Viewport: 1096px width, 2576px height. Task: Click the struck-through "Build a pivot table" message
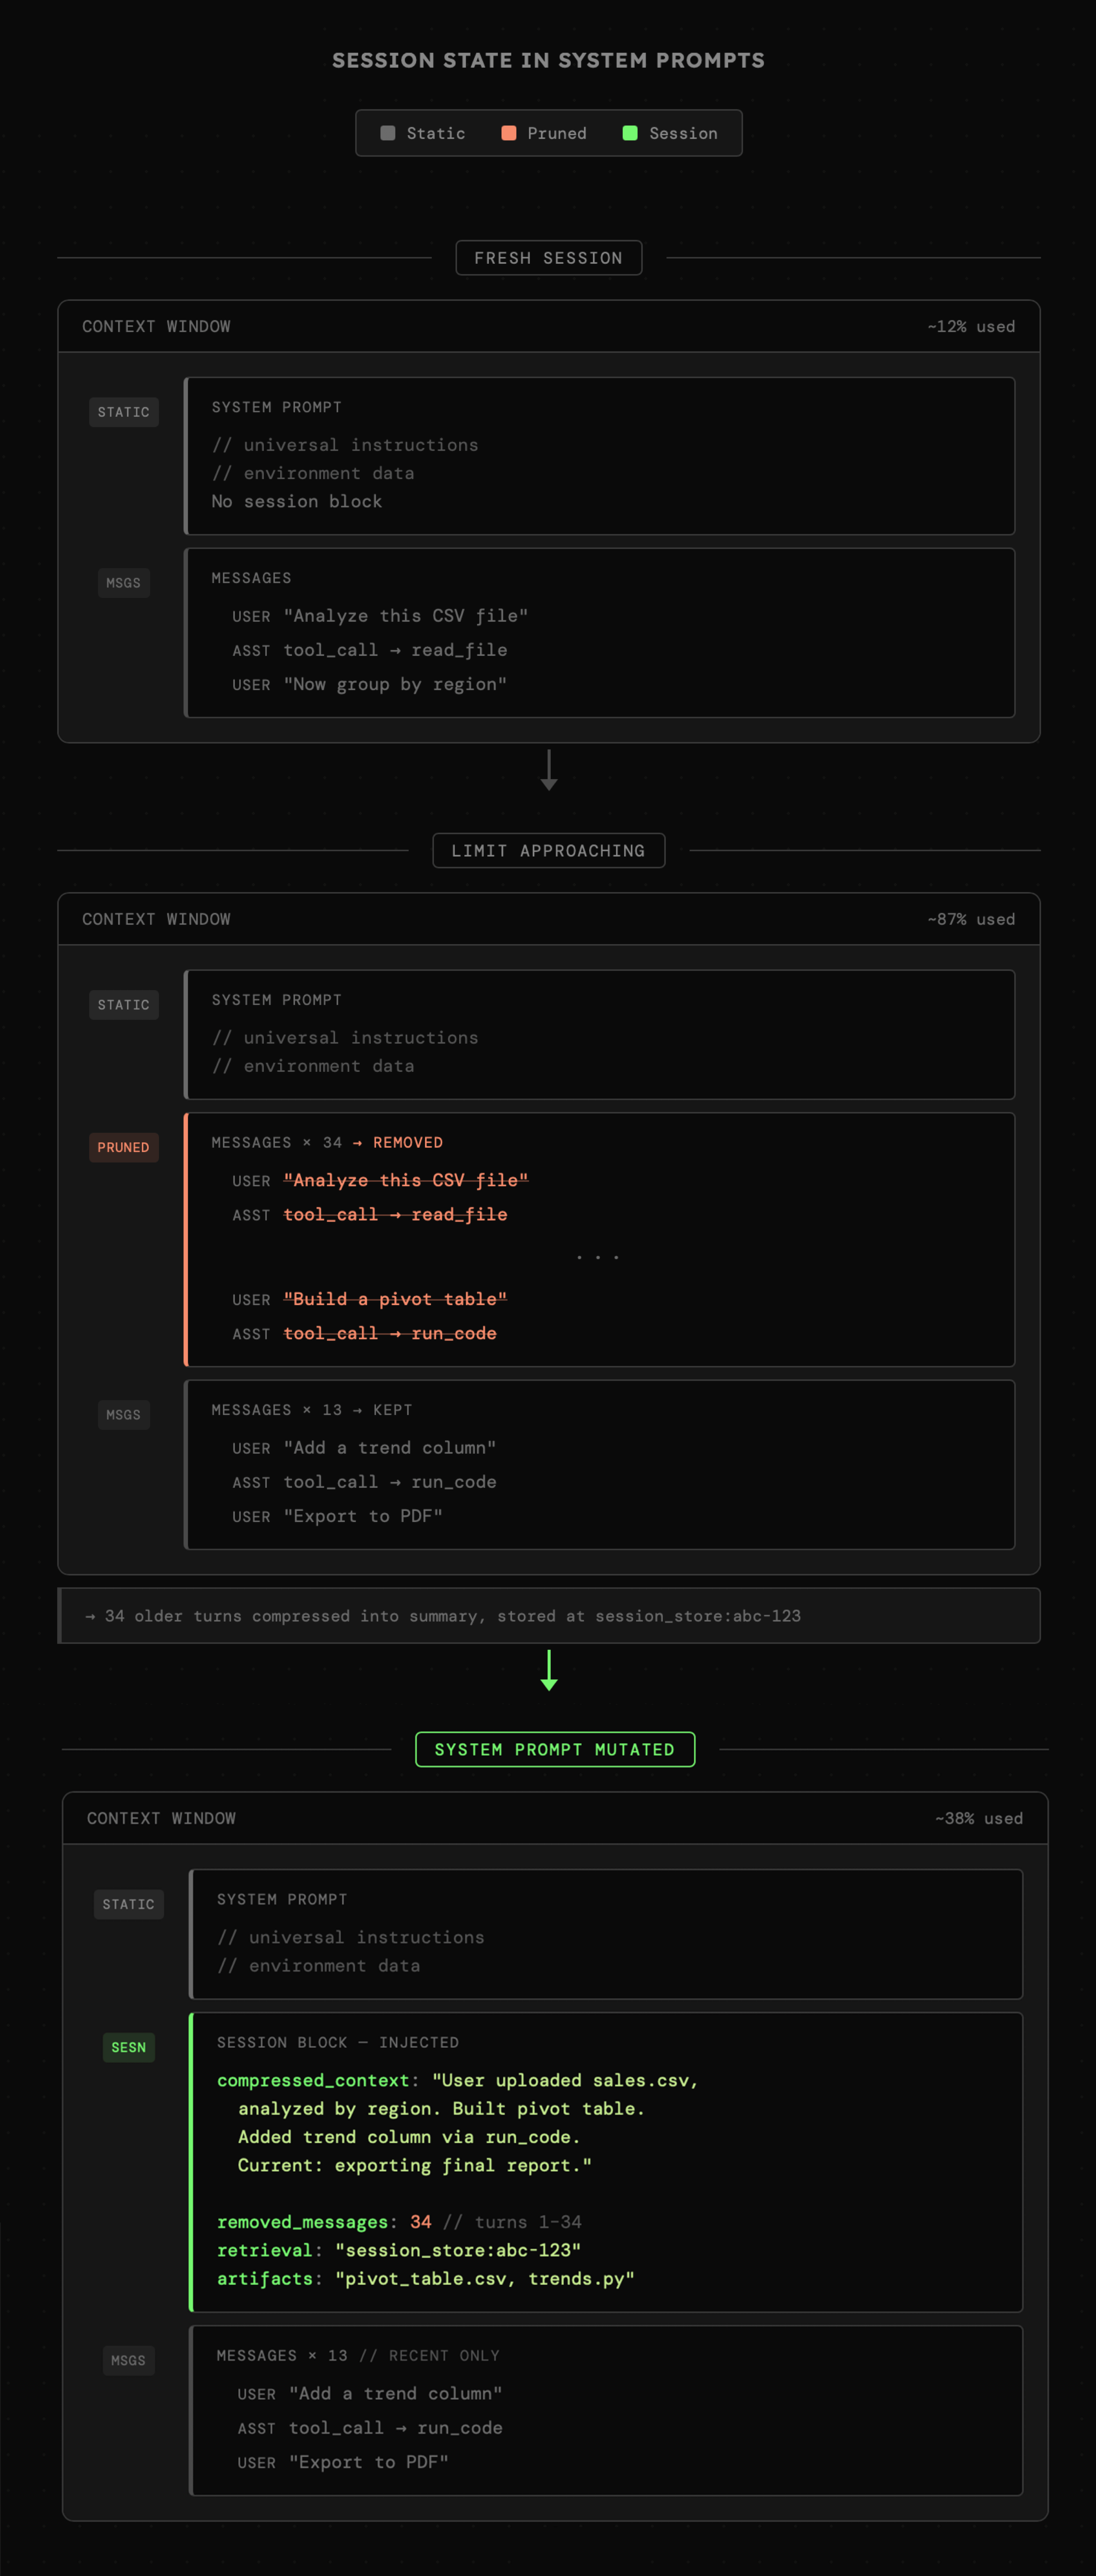395,1299
